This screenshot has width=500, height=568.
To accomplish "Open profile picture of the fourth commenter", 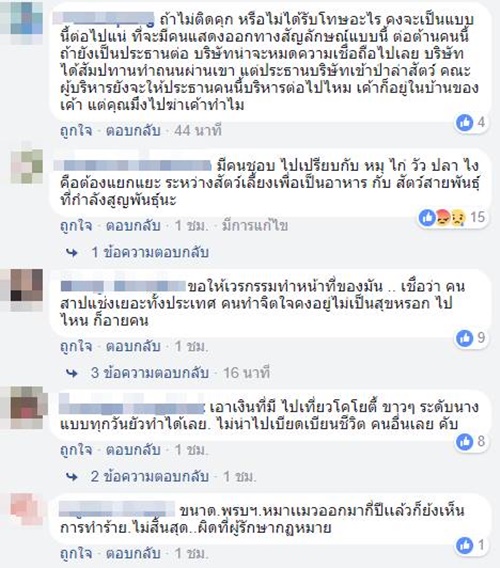I will pyautogui.click(x=27, y=408).
